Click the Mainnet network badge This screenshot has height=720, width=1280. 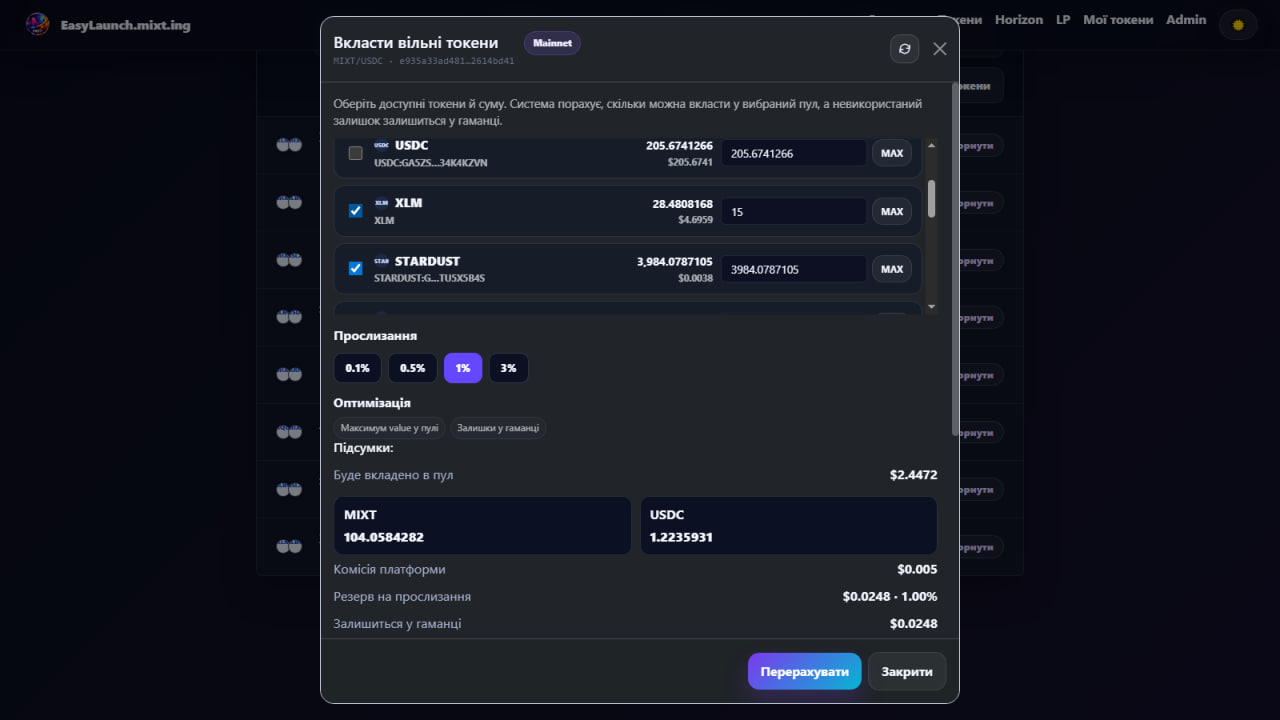[x=552, y=43]
